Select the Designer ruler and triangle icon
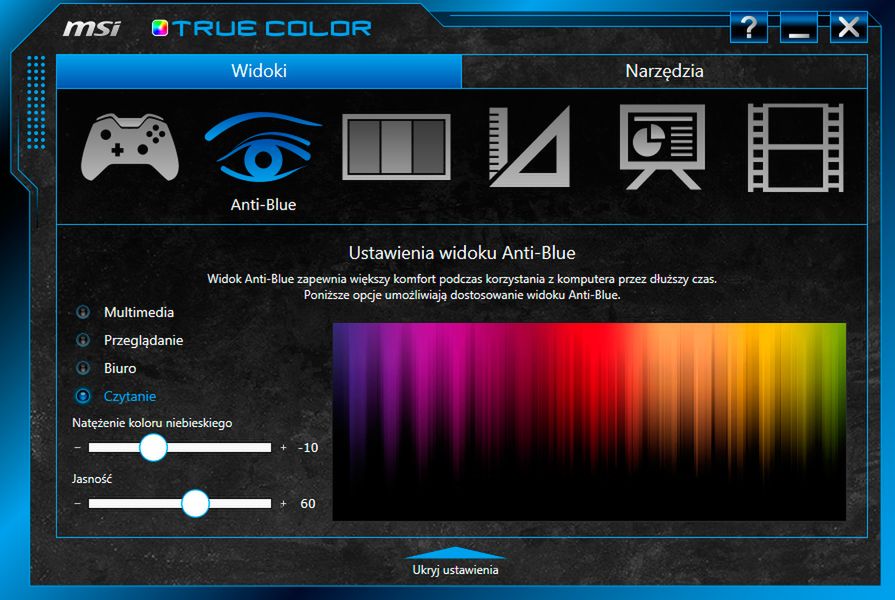The image size is (895, 600). point(529,146)
